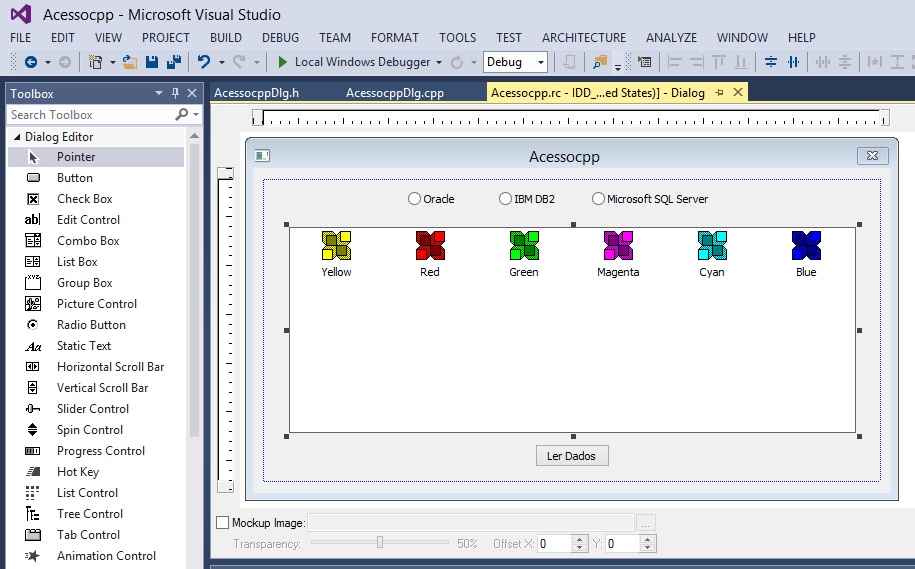Start Local Windows Debugger play icon
This screenshot has width=915, height=569.
[283, 62]
